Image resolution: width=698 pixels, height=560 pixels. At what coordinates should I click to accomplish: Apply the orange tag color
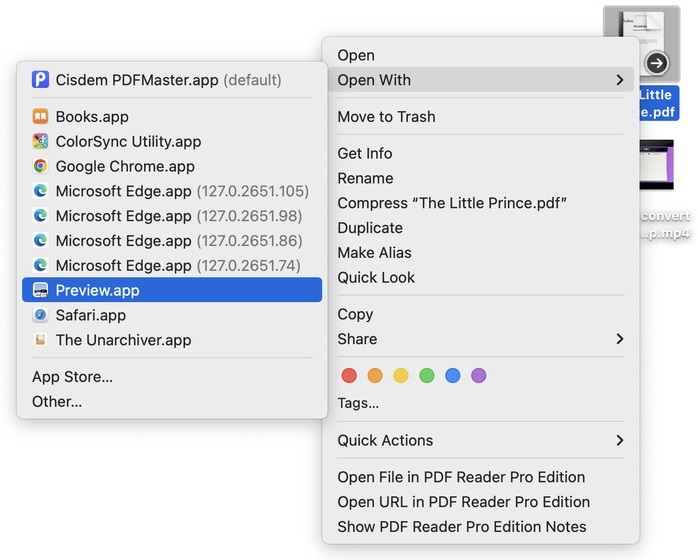click(x=375, y=375)
